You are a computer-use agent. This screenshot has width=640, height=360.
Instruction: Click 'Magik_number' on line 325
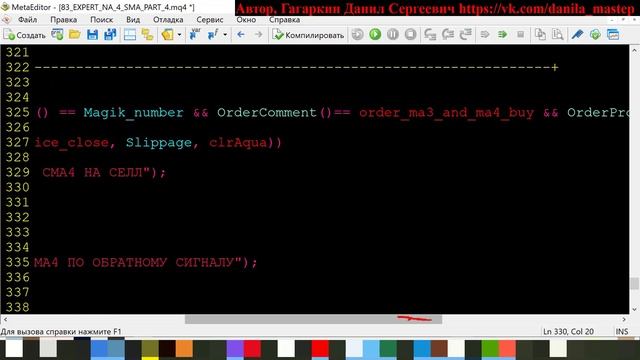click(x=133, y=112)
